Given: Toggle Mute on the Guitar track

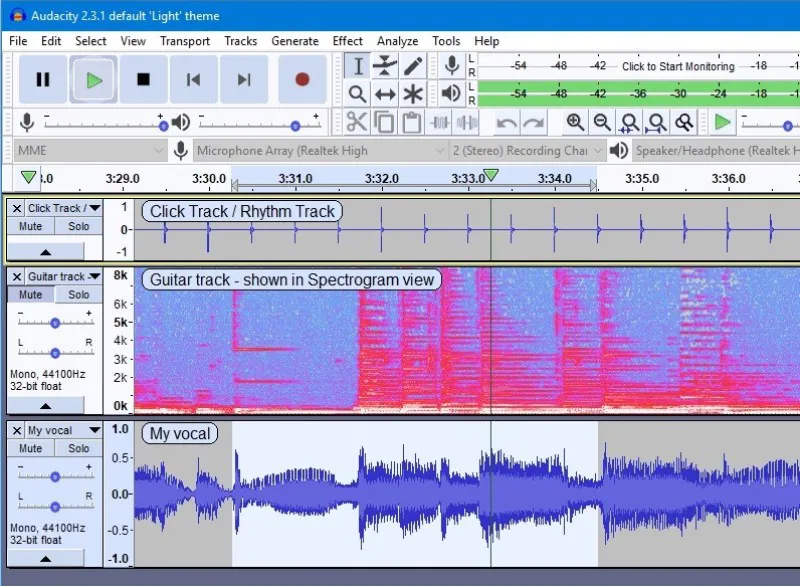Looking at the screenshot, I should point(31,294).
